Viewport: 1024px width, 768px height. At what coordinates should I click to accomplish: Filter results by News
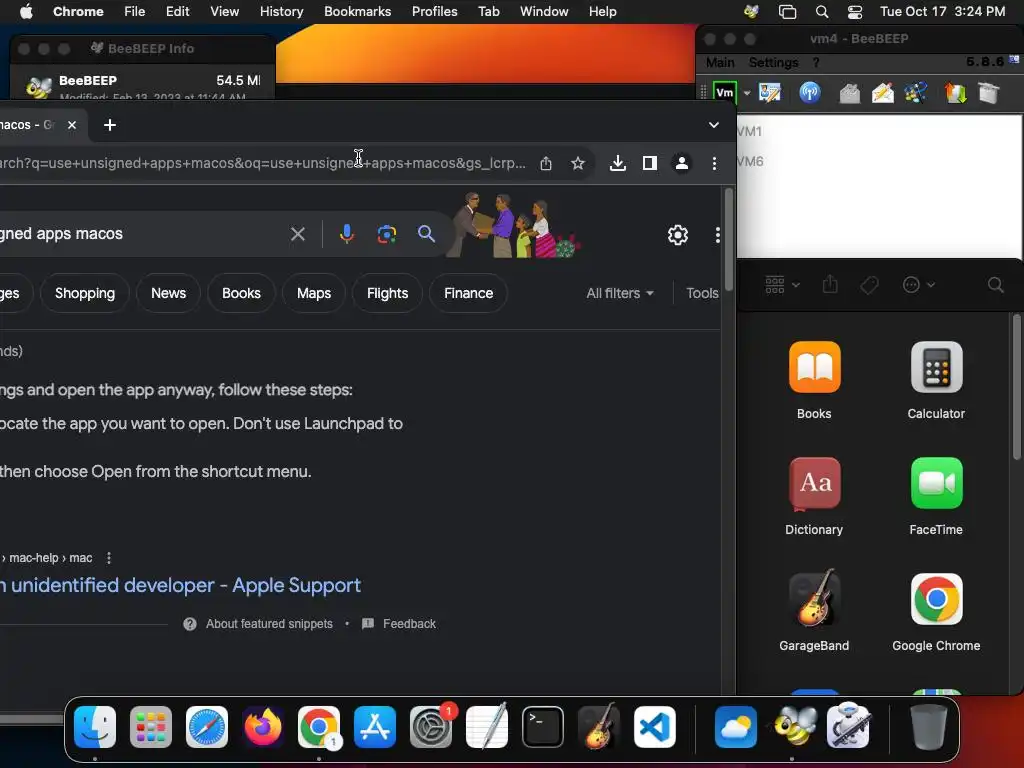pos(168,293)
